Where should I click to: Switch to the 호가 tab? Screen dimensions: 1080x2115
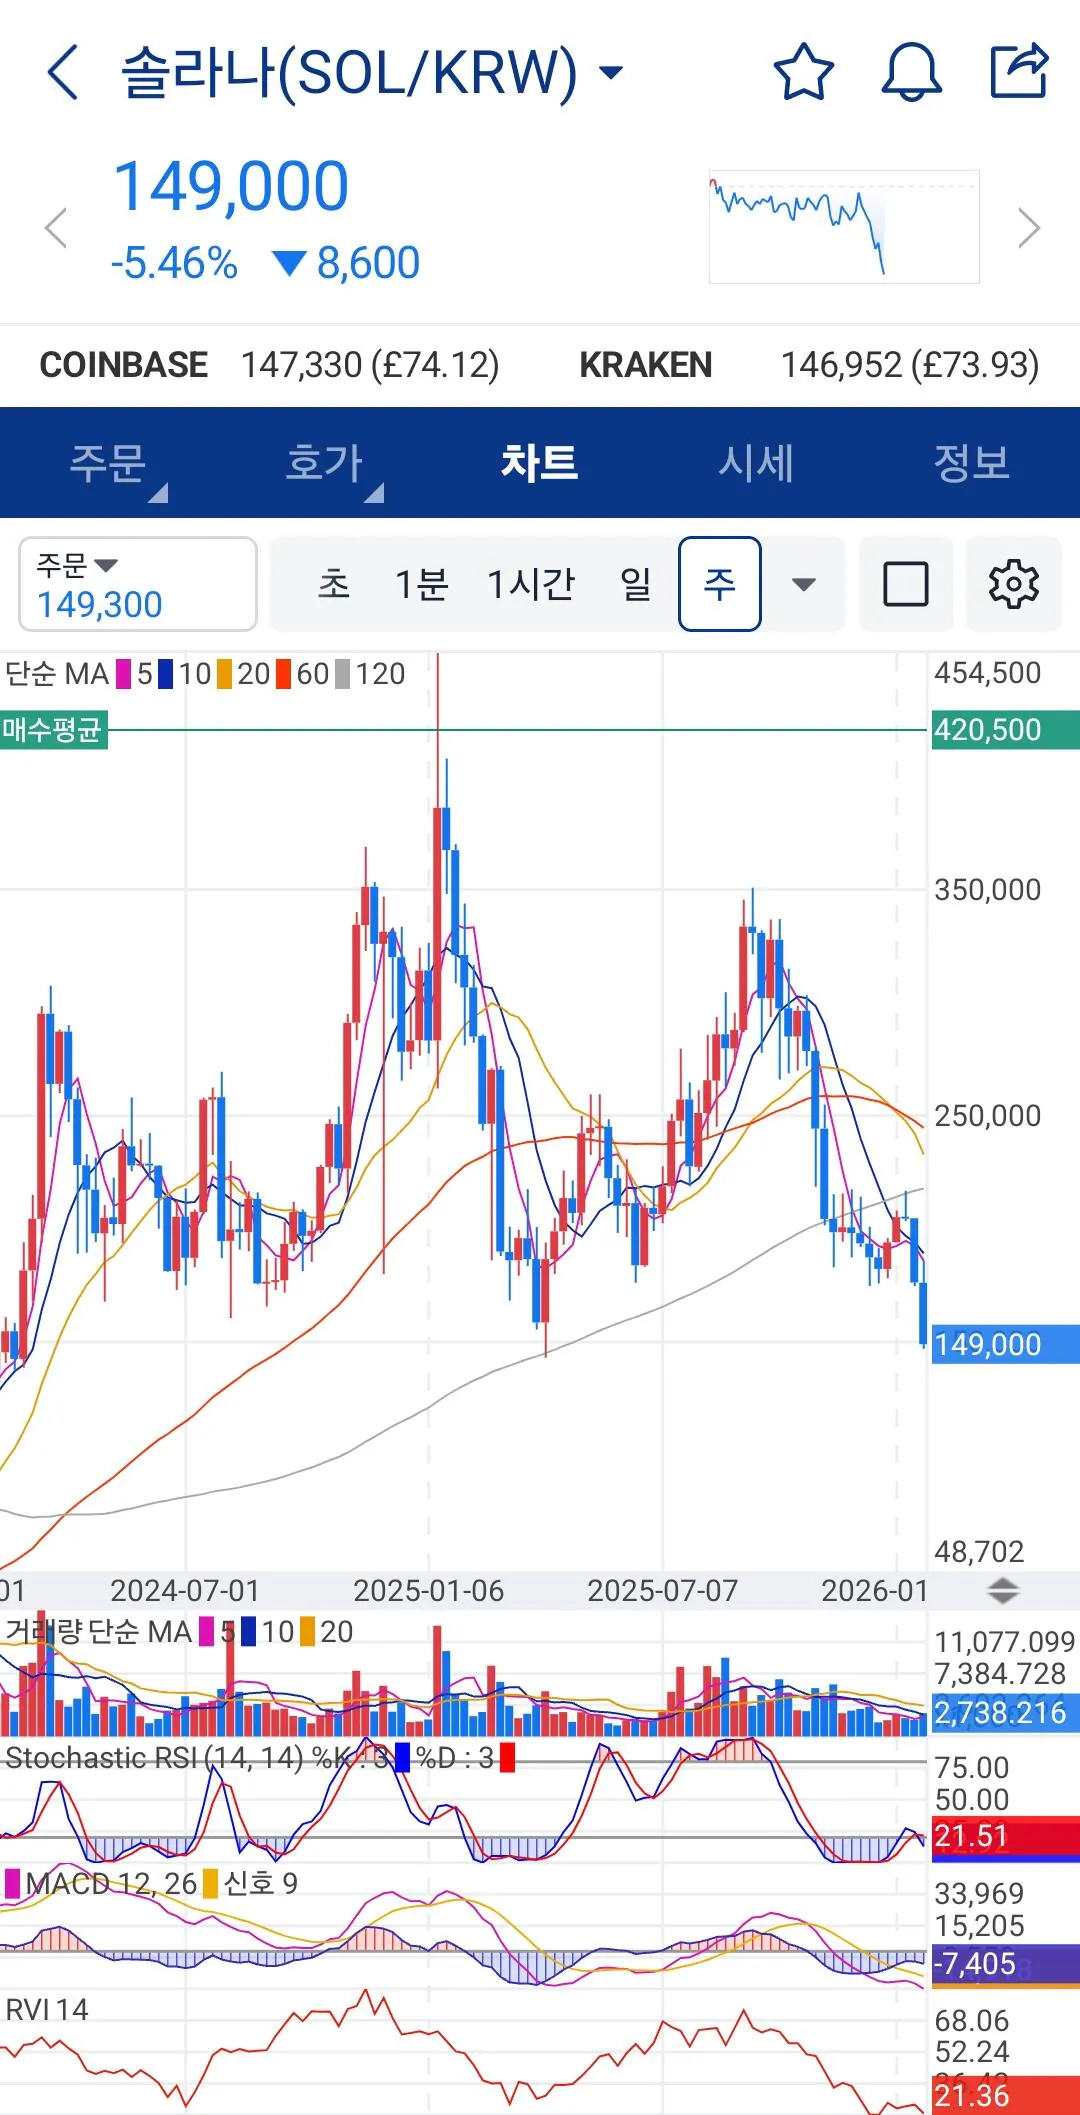[x=324, y=463]
